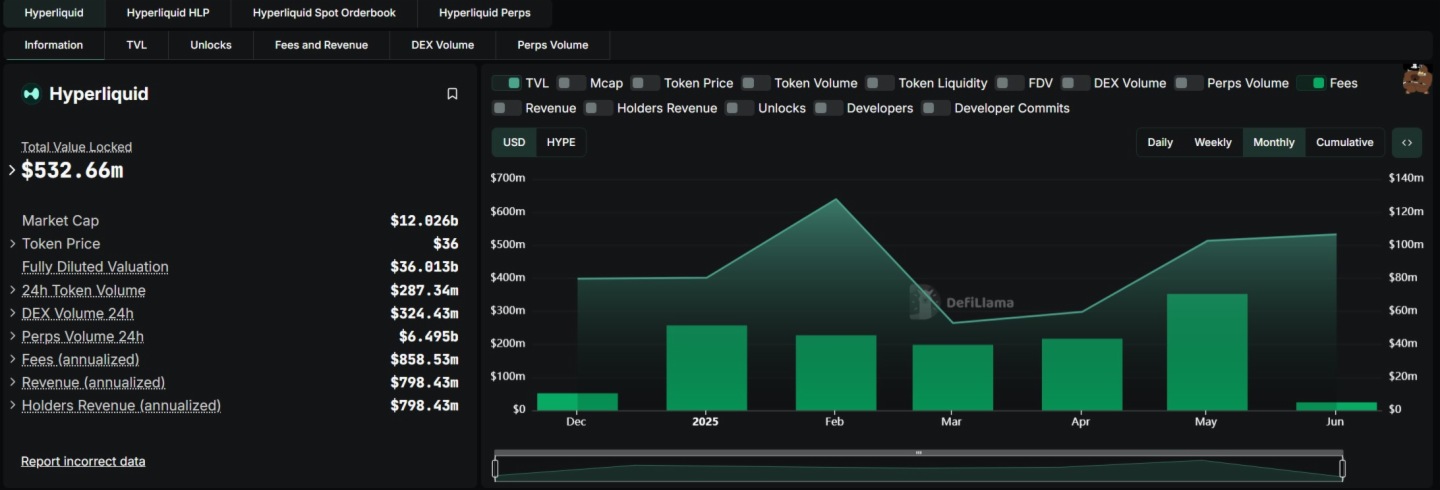Click Report incorrect data link

tap(83, 461)
